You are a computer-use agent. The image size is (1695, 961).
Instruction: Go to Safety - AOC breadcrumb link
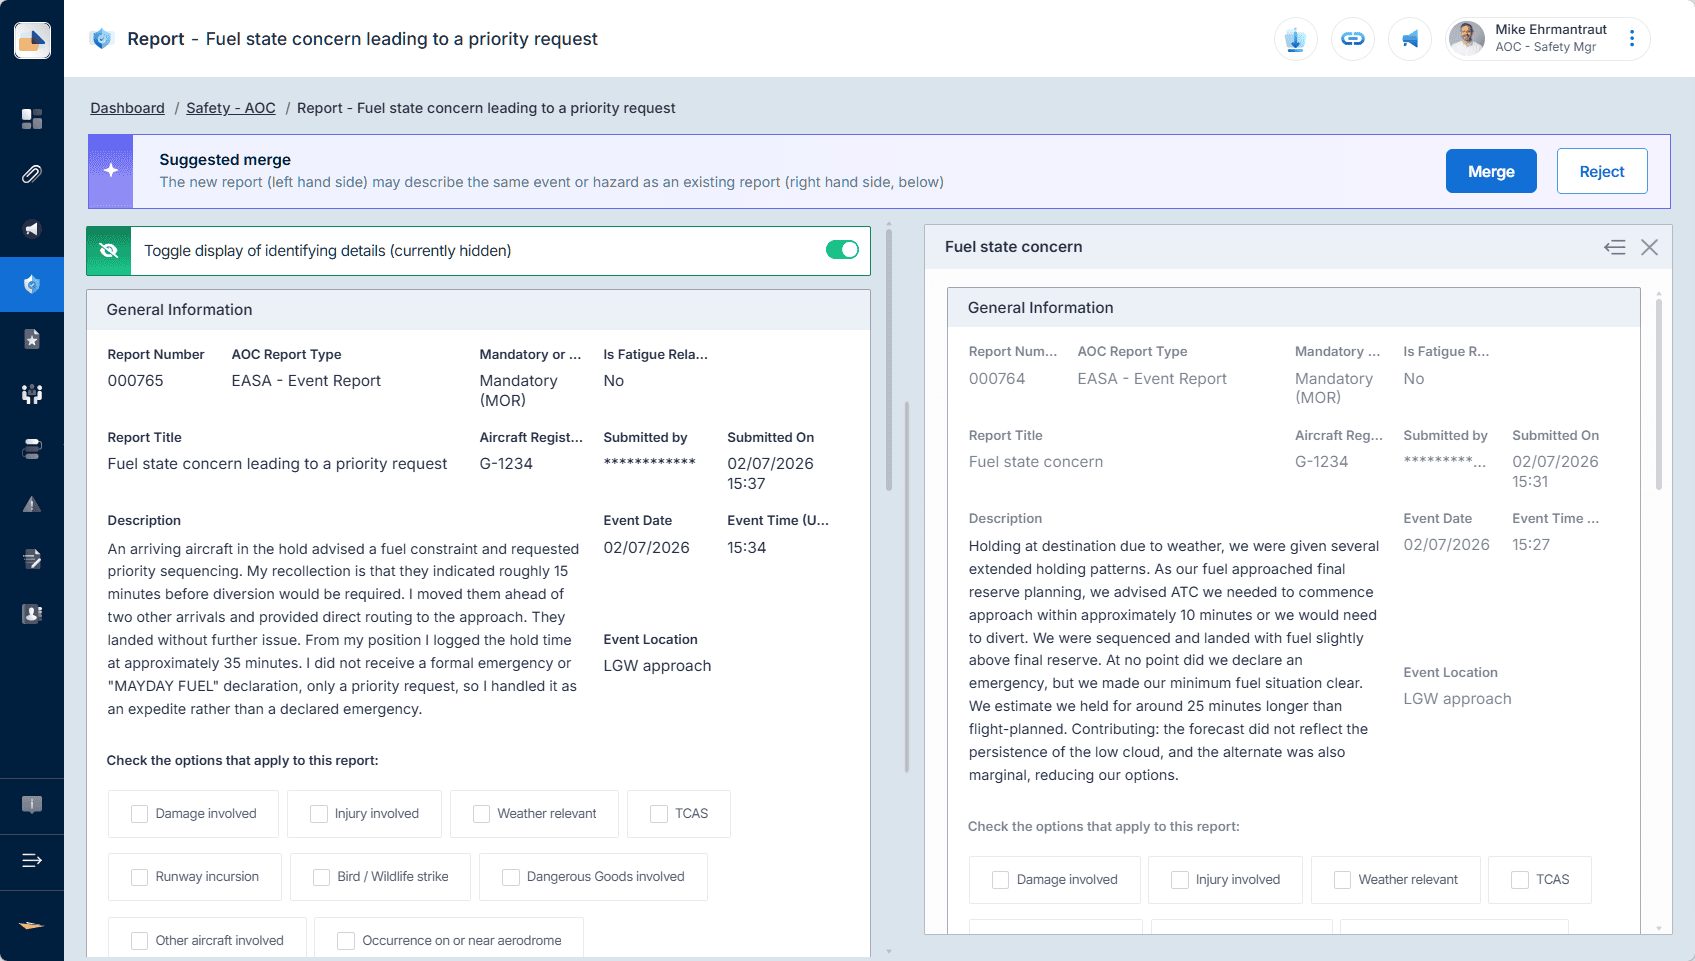coord(231,108)
